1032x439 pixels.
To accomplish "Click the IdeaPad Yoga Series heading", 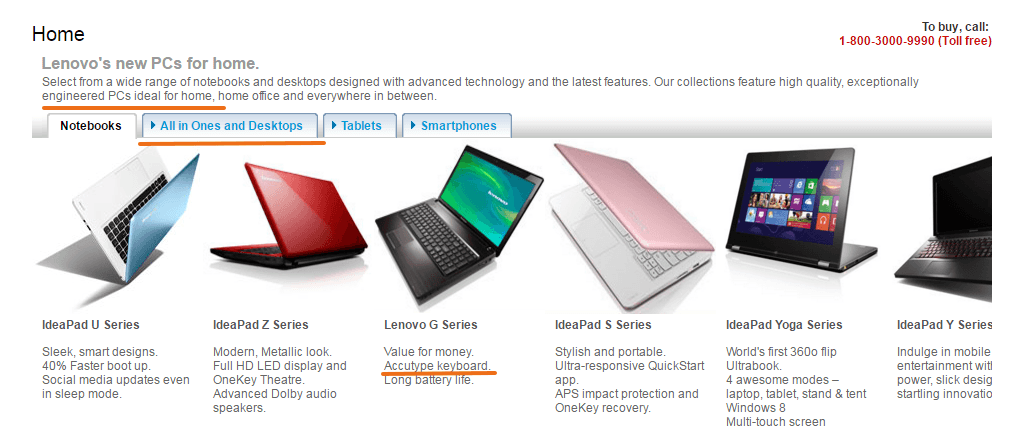I will (x=784, y=325).
